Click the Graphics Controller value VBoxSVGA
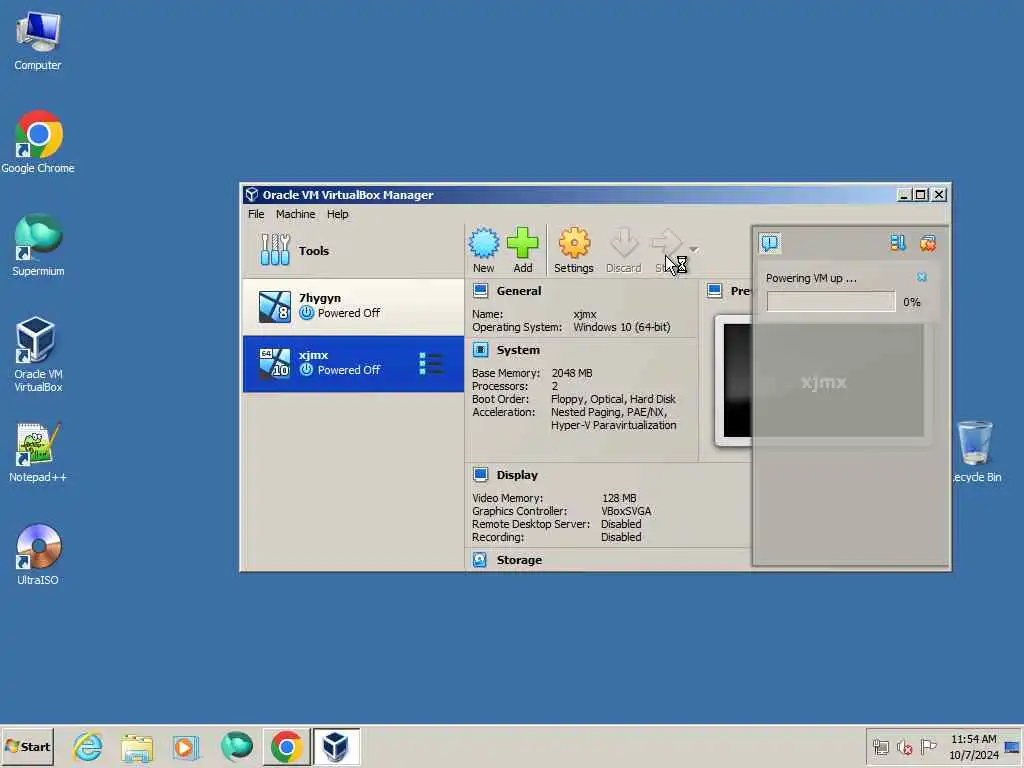The width and height of the screenshot is (1024, 768). click(x=626, y=511)
